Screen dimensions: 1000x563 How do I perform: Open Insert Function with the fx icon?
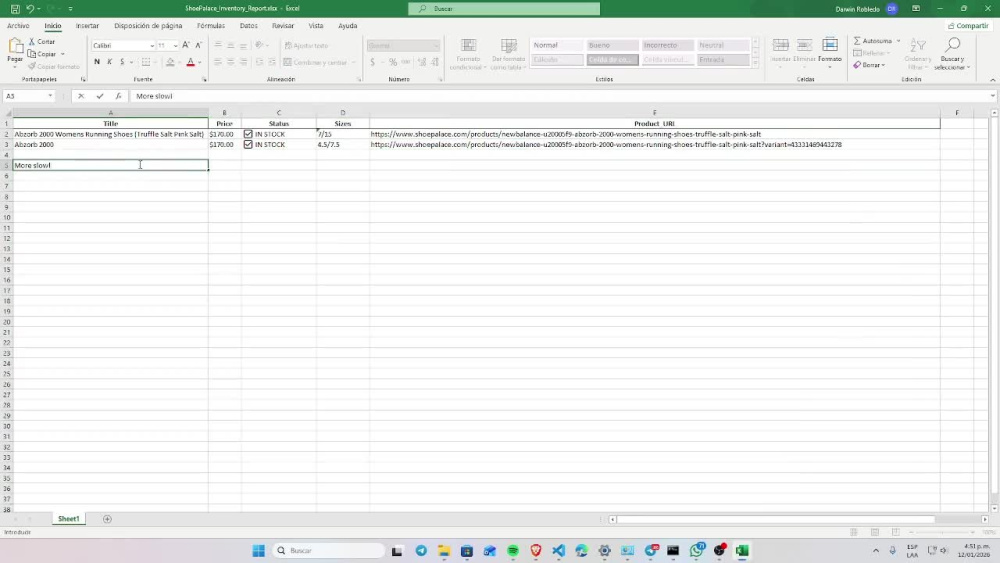click(x=118, y=96)
